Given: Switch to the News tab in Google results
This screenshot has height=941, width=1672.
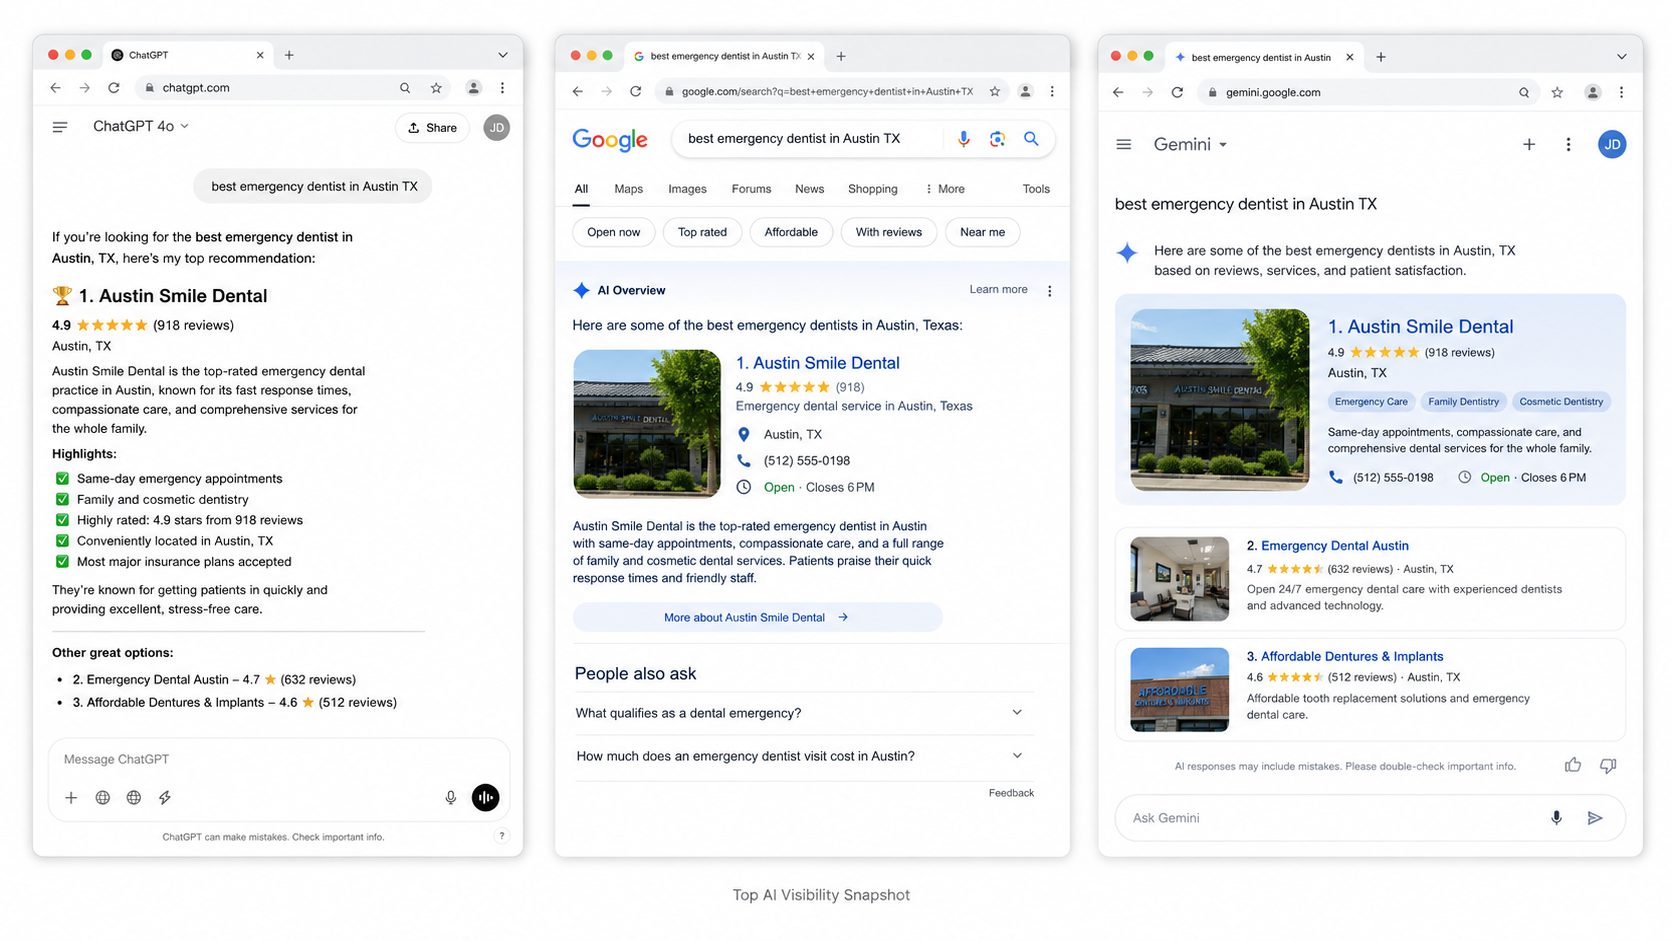Looking at the screenshot, I should pyautogui.click(x=809, y=189).
